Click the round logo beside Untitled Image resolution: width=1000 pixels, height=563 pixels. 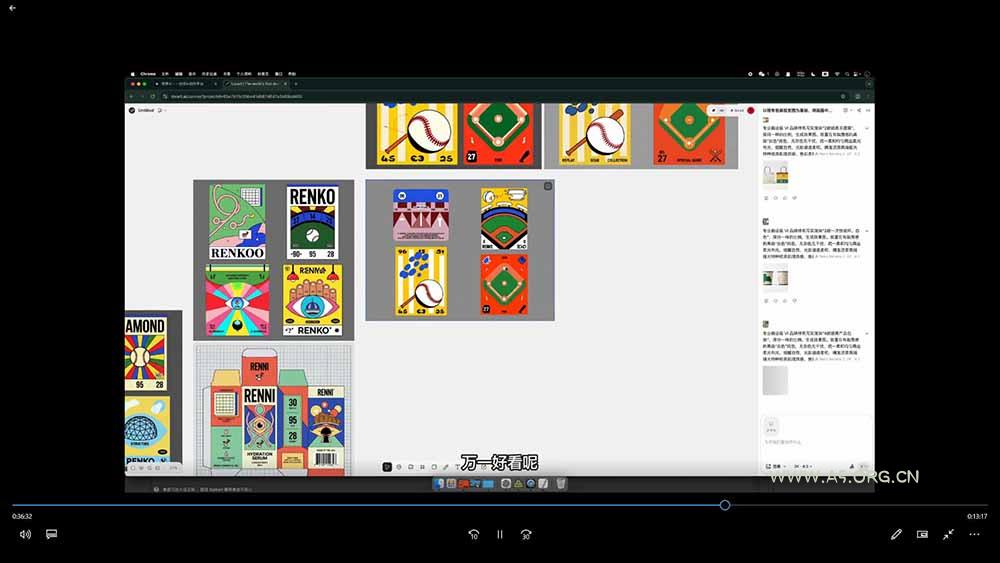click(132, 110)
